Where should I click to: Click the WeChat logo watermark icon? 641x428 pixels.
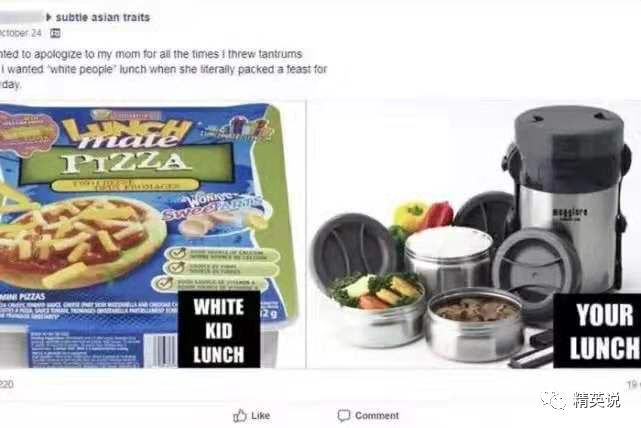point(554,400)
